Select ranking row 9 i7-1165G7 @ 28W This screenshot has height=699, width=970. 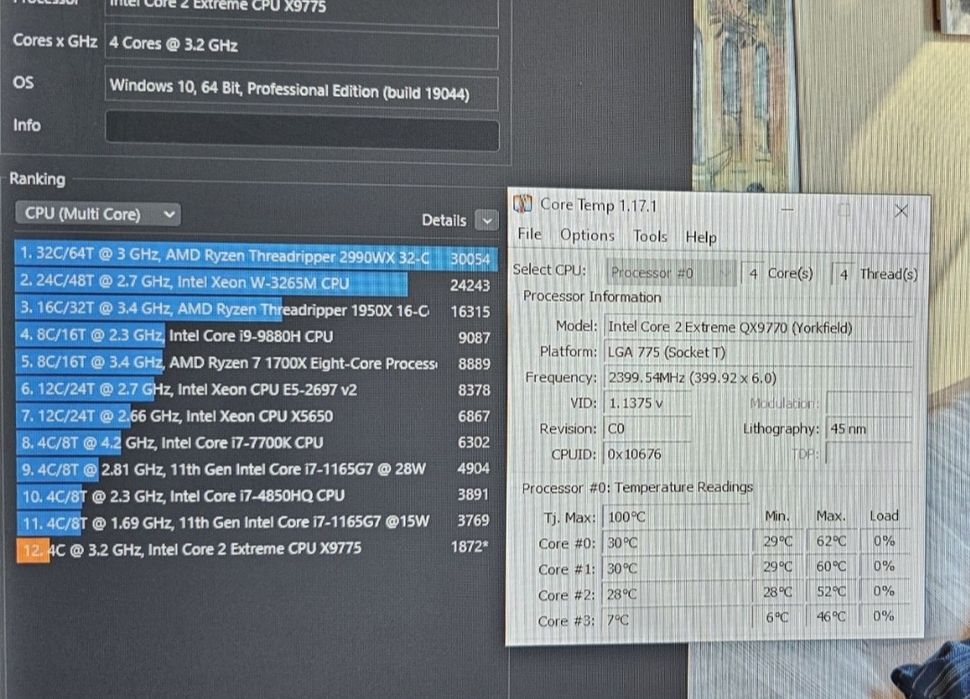255,469
